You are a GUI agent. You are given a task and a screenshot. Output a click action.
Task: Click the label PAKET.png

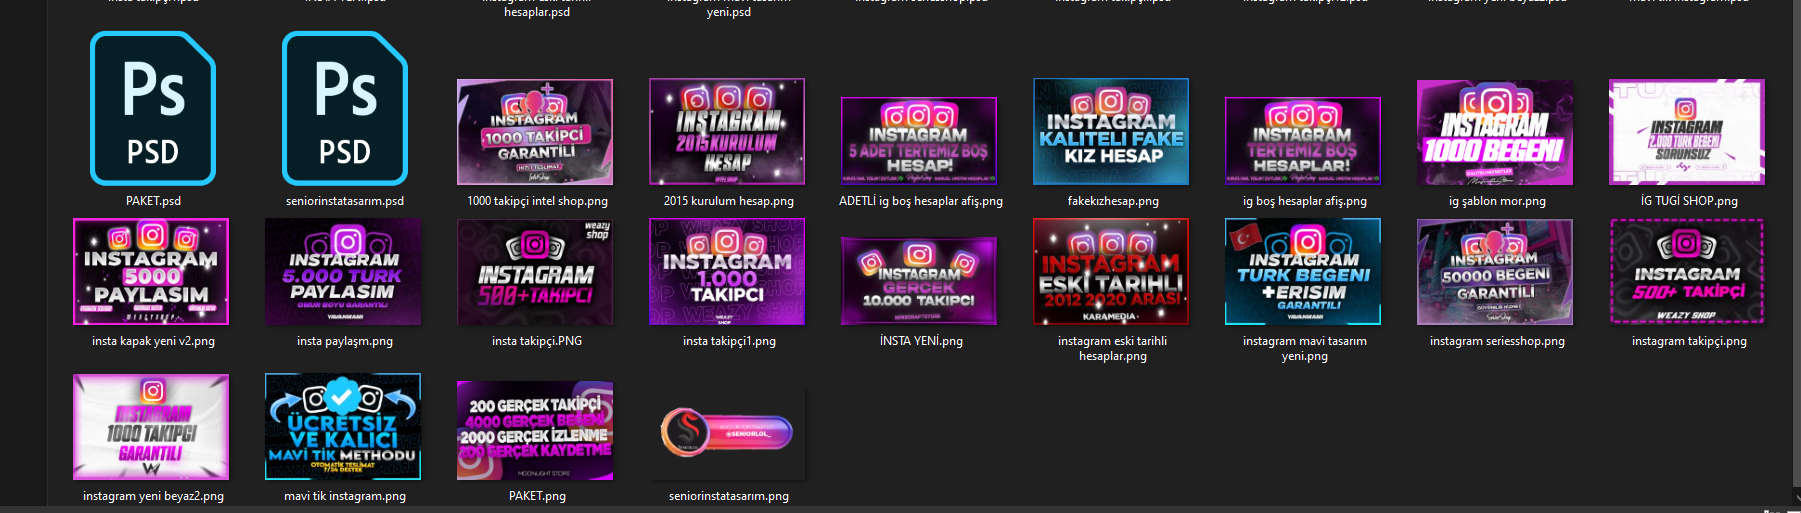(x=537, y=496)
